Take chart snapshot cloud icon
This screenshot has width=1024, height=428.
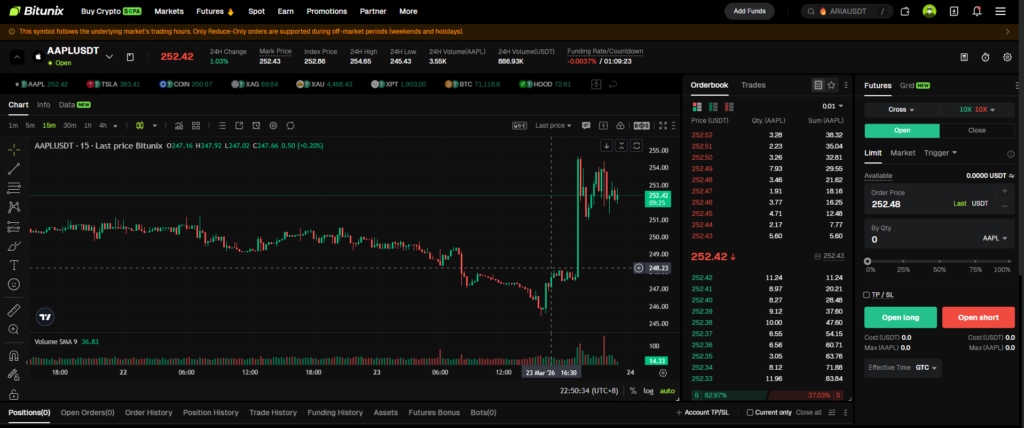pos(620,125)
